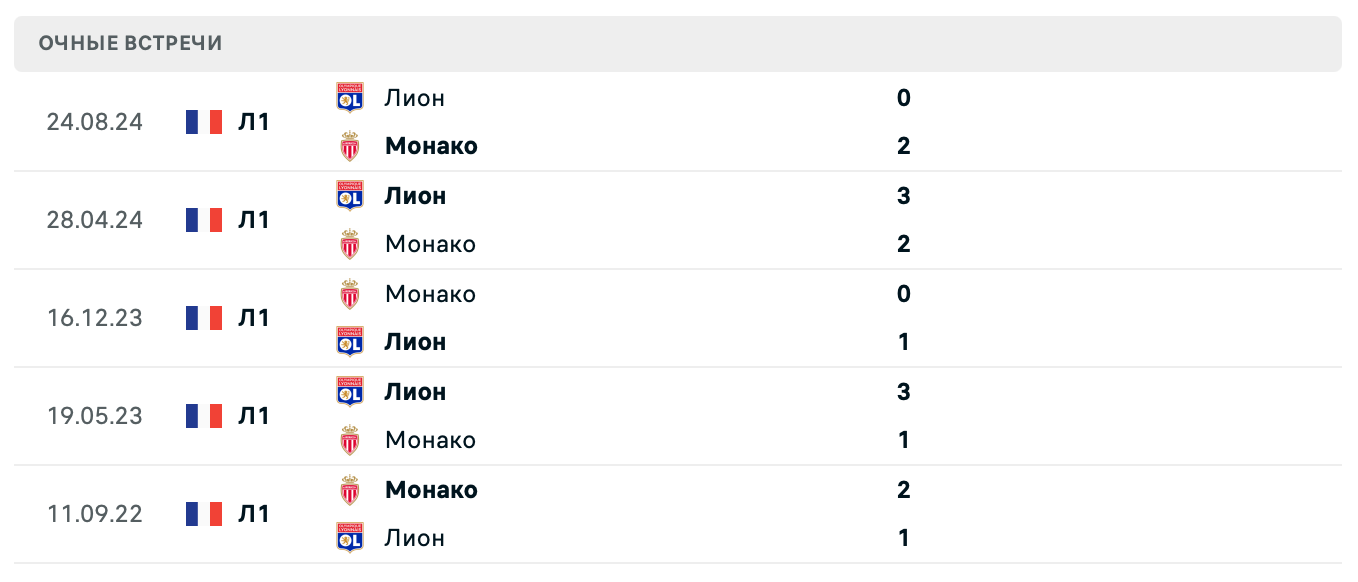1358x582 pixels.
Task: Click French flag beside 16.12.23 date
Action: click(x=204, y=318)
